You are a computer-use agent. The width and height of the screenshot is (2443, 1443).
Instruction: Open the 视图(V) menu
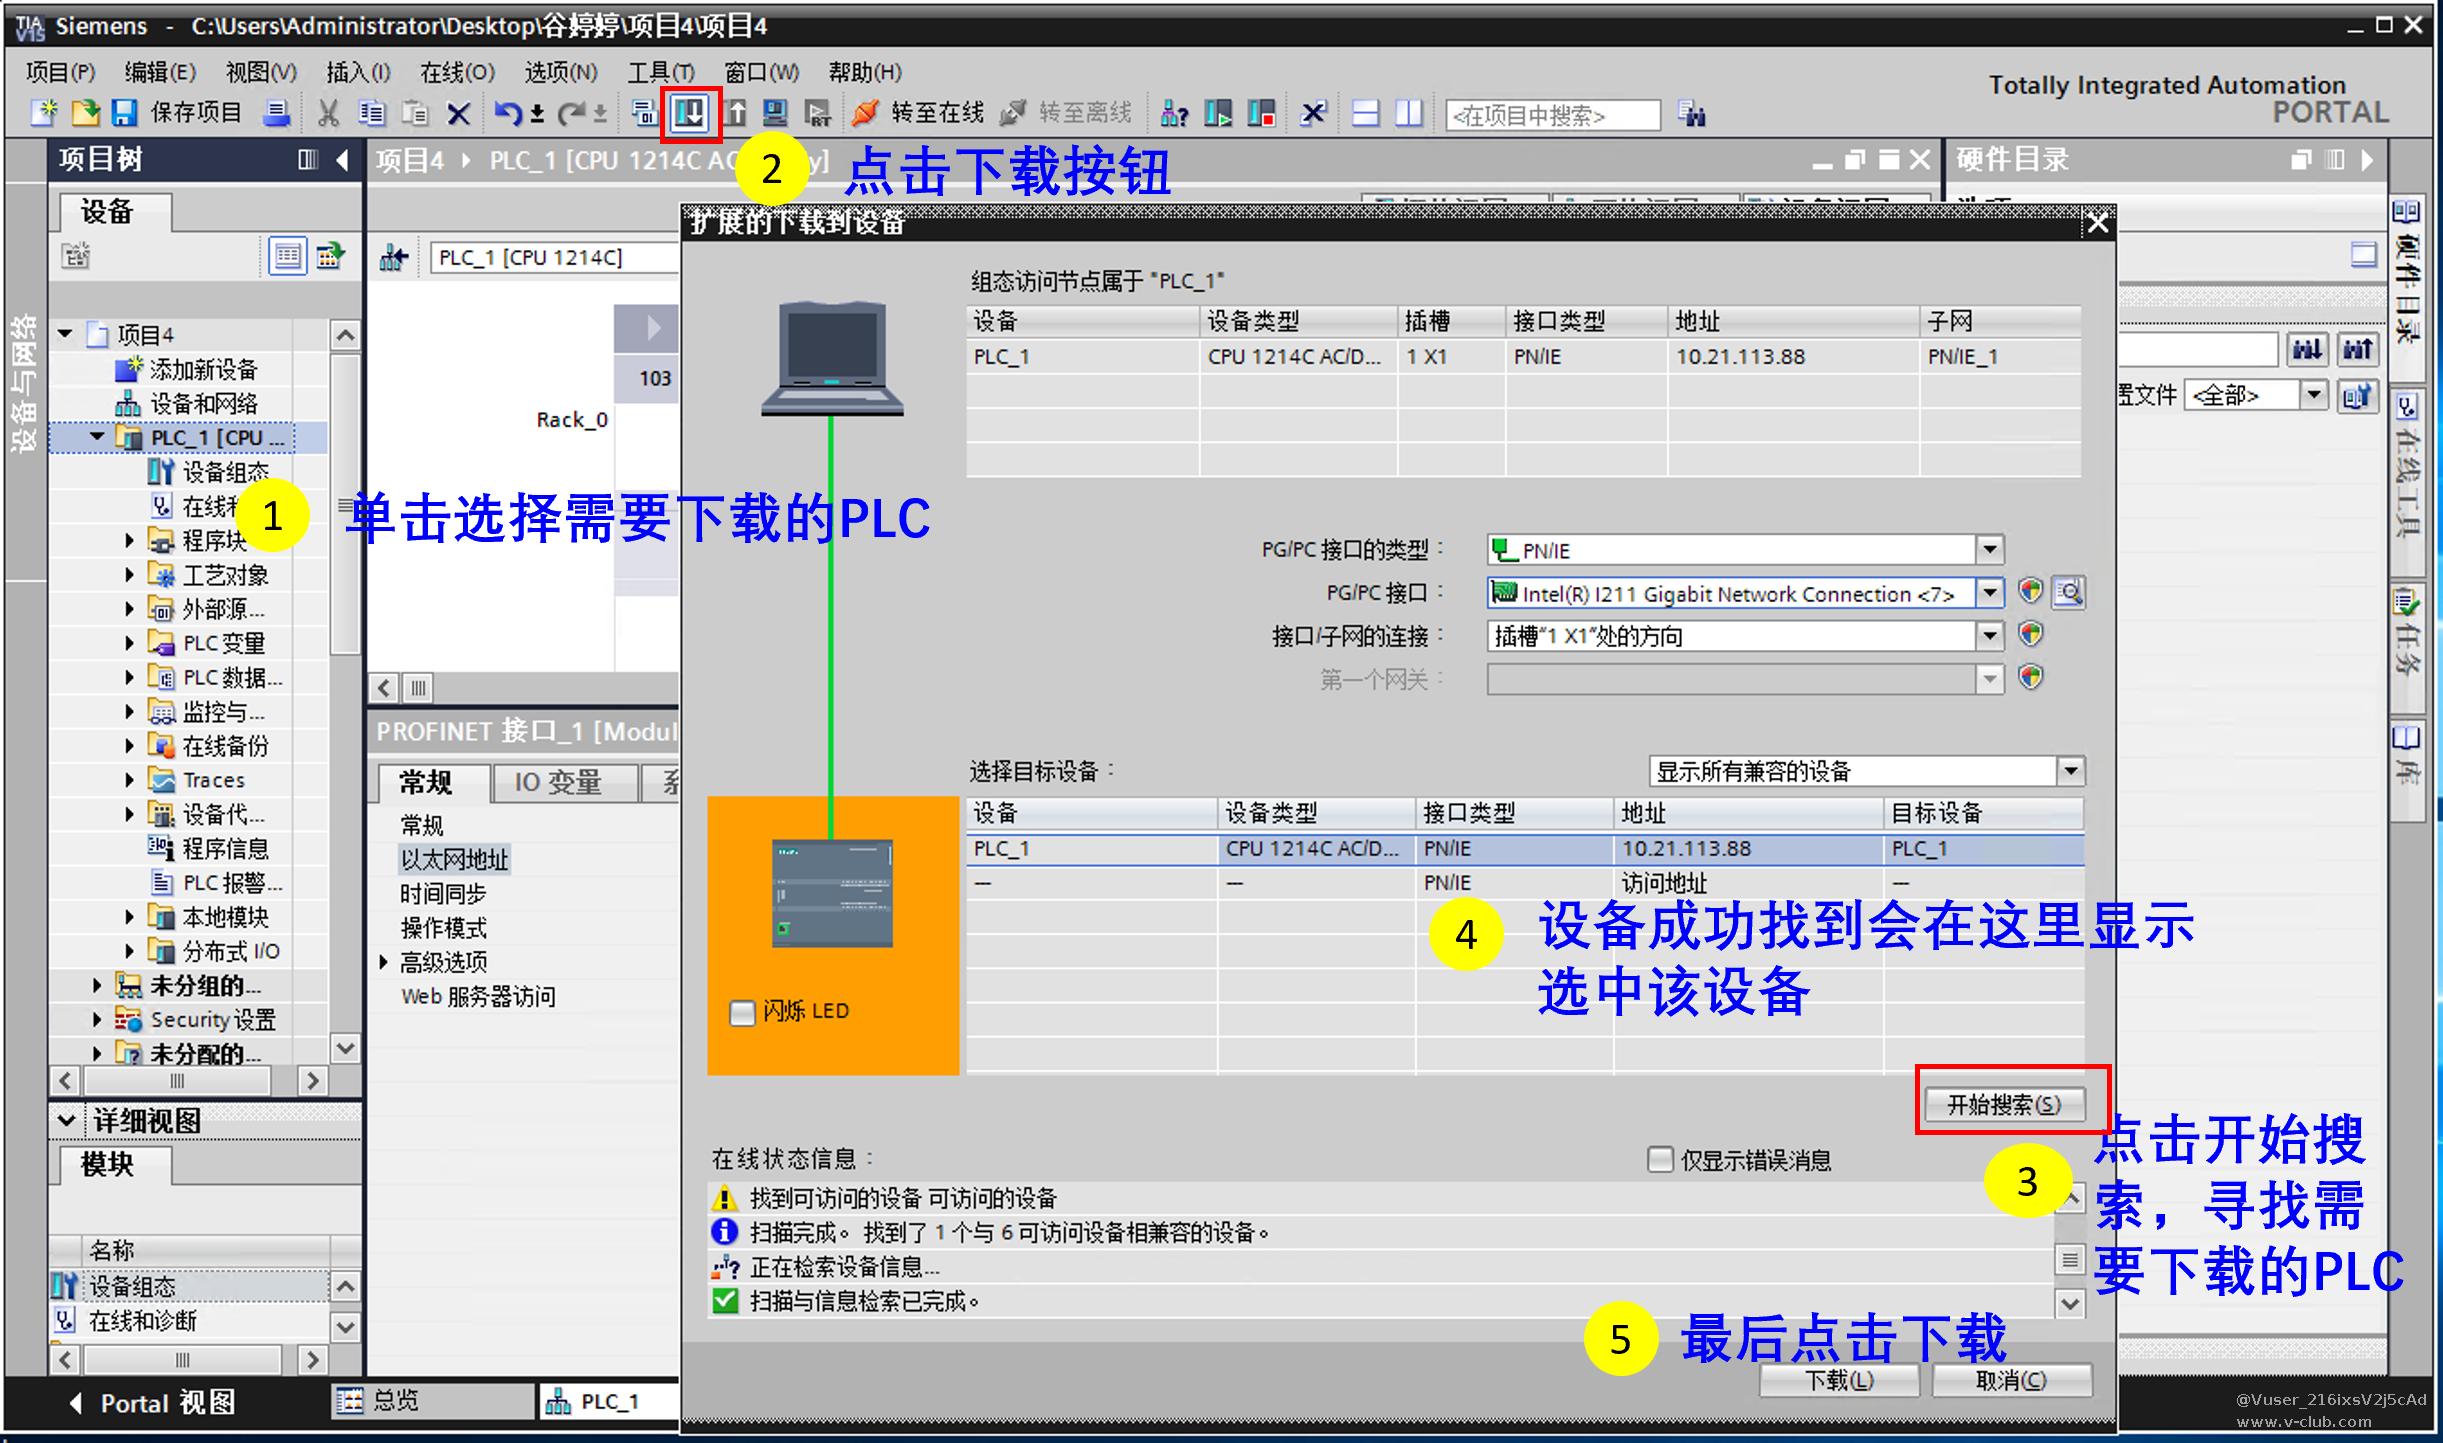(261, 72)
